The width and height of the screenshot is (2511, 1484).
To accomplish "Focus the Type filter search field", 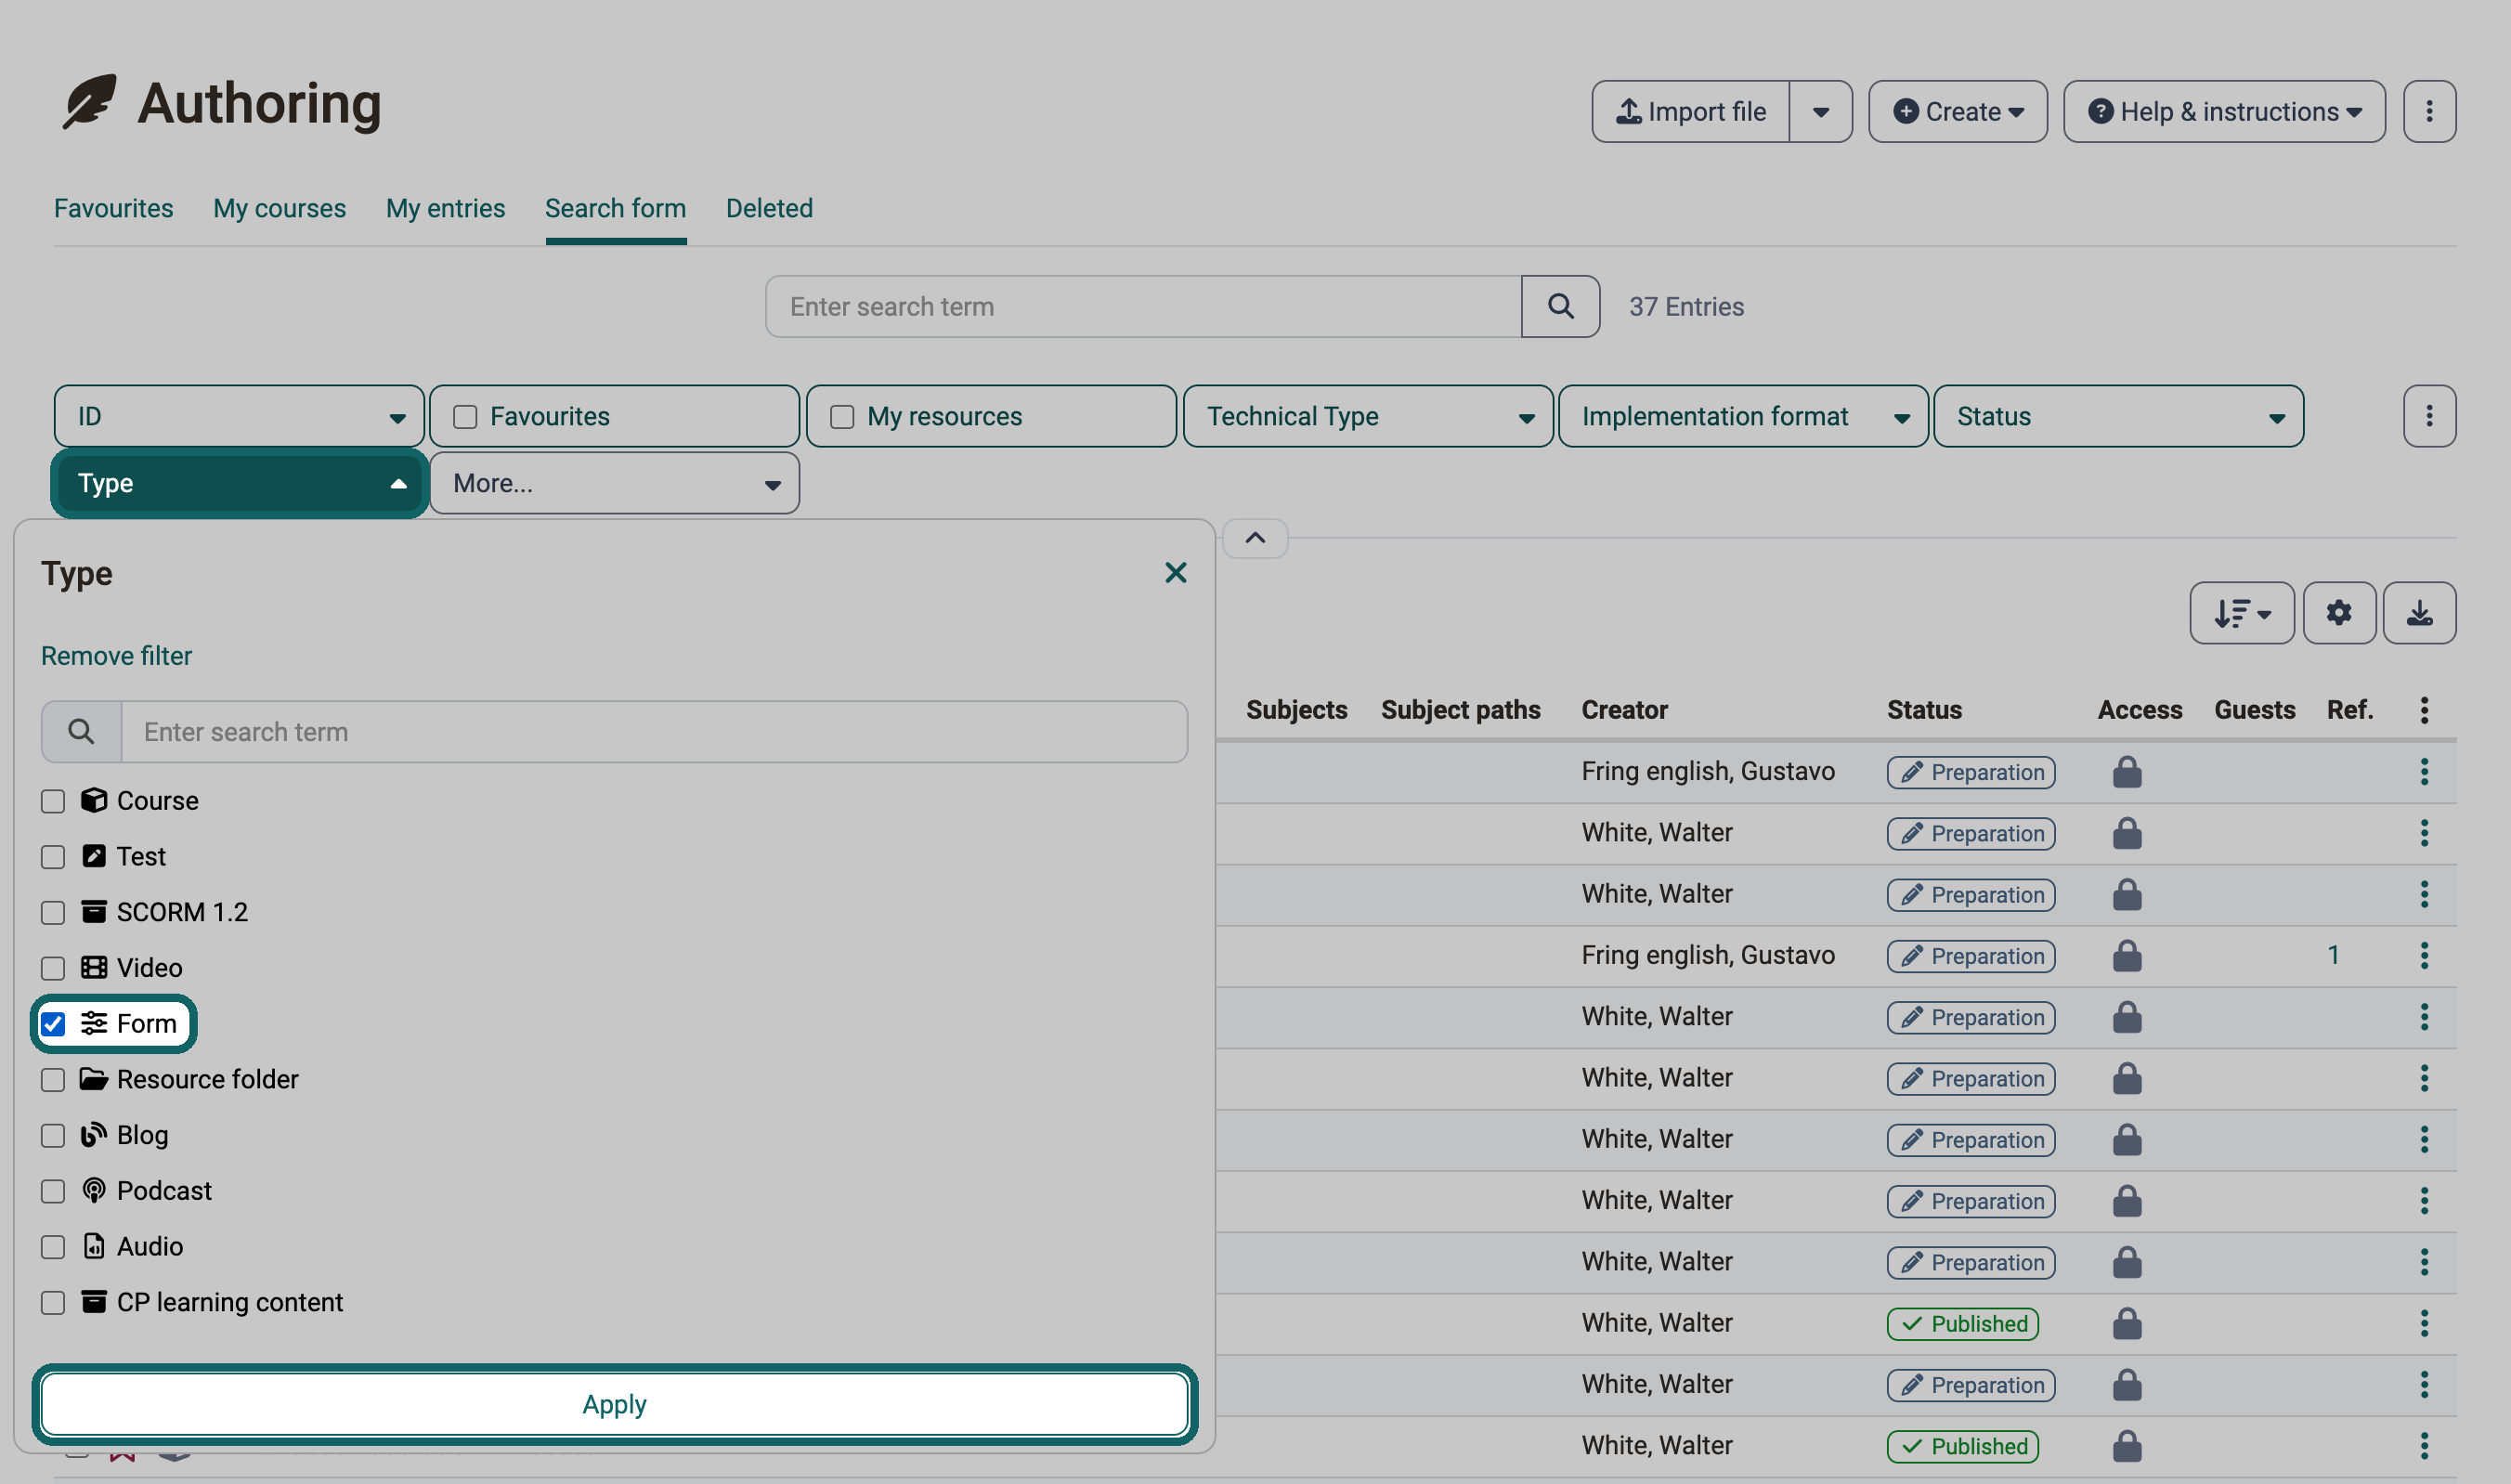I will point(655,732).
